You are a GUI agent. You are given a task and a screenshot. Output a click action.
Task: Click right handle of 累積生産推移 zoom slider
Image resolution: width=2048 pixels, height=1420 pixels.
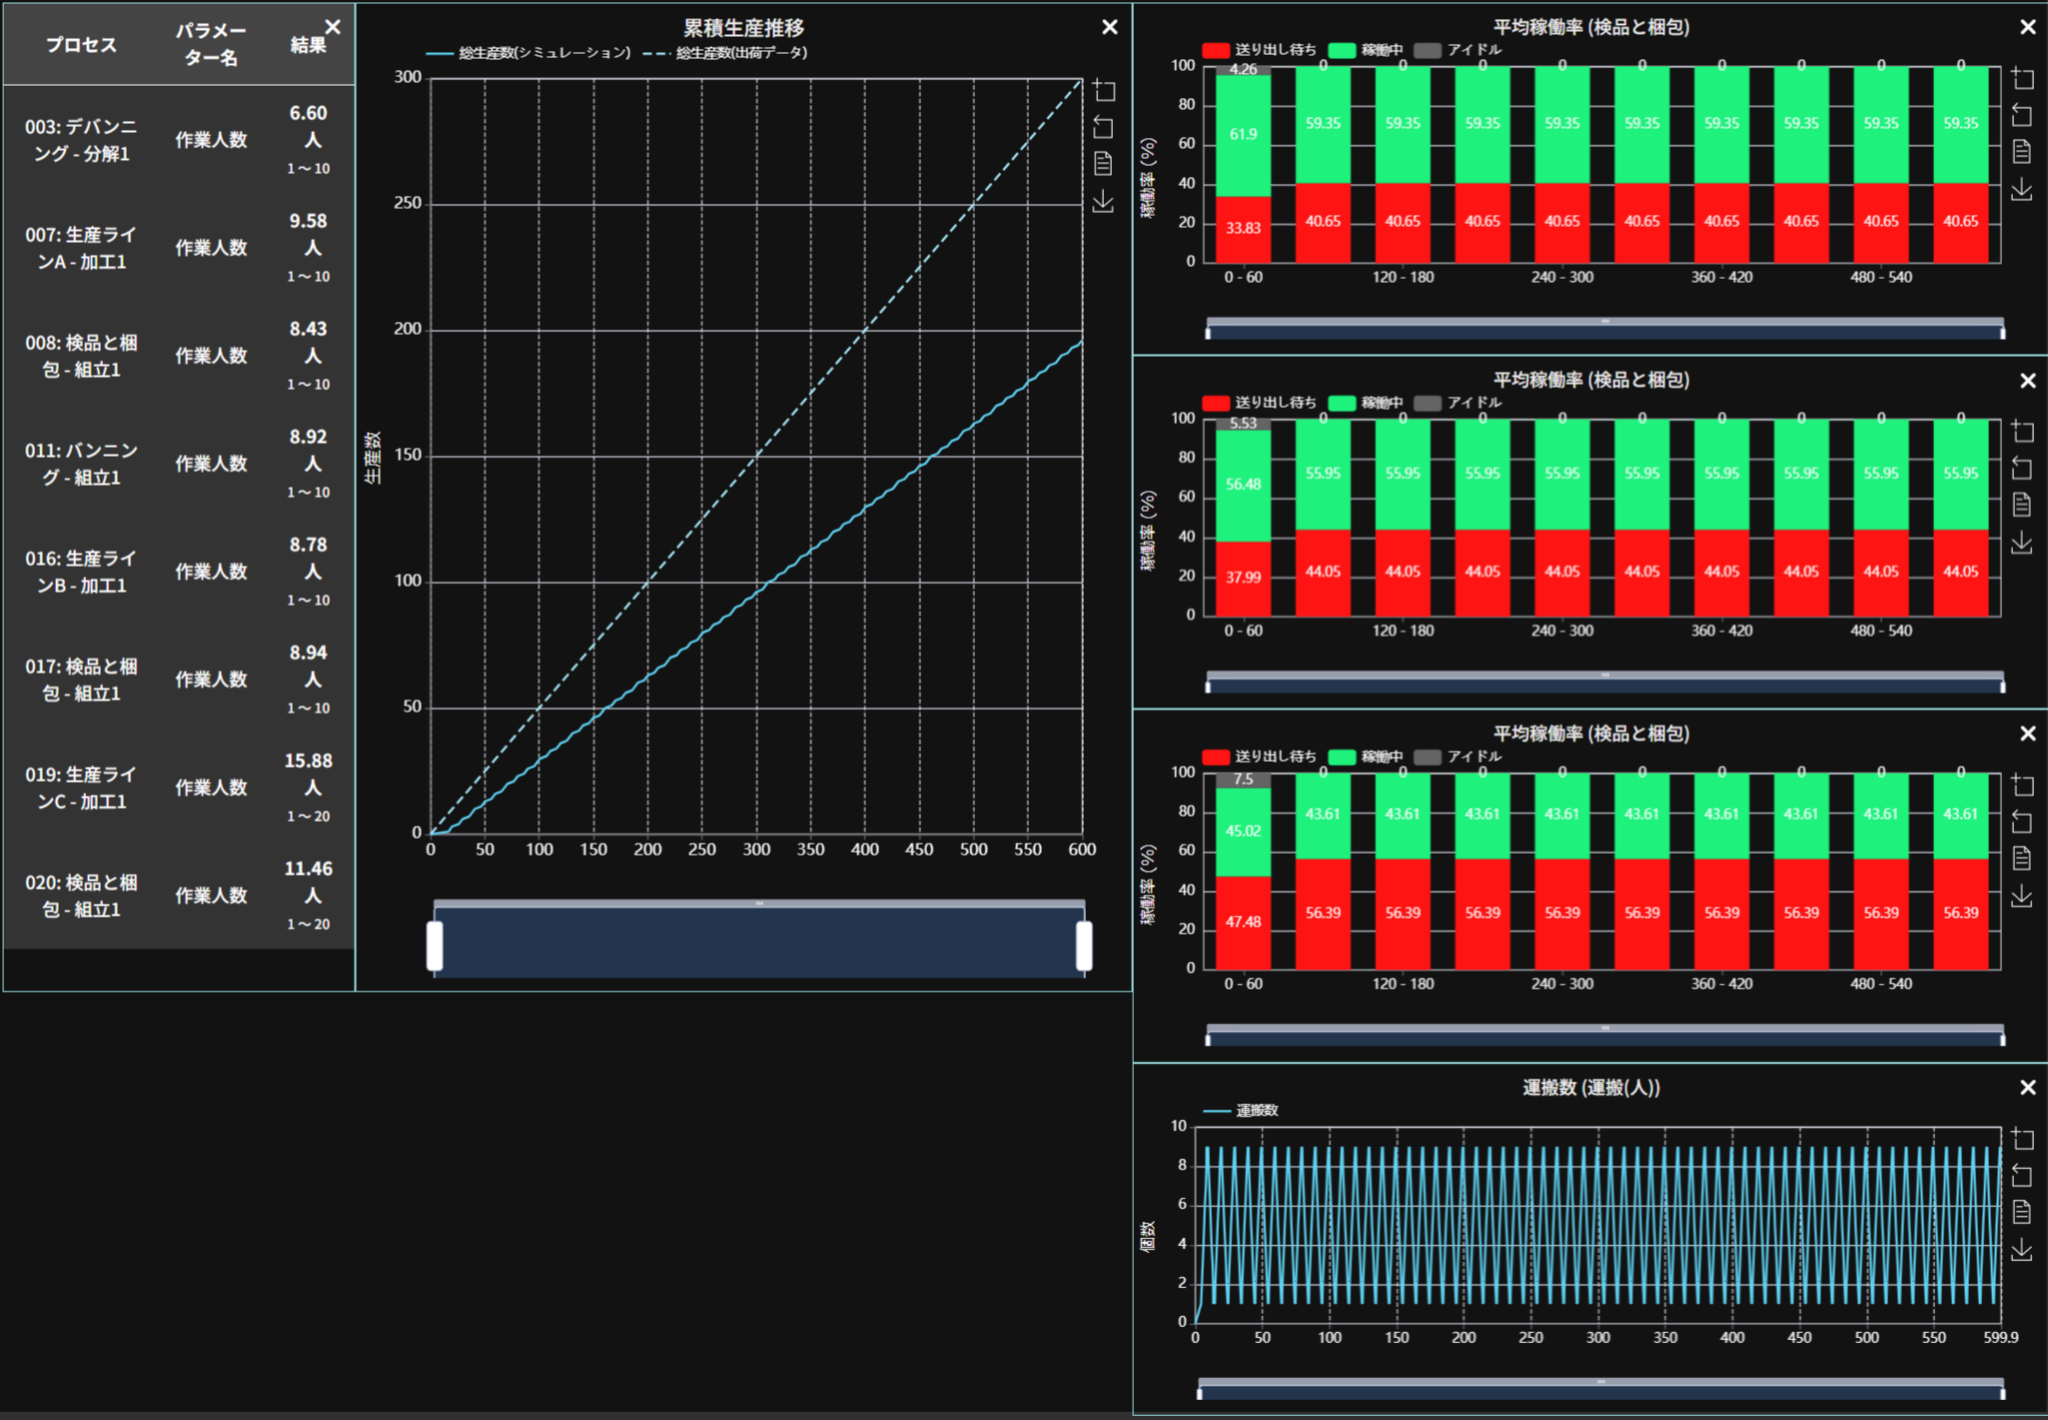click(1084, 946)
